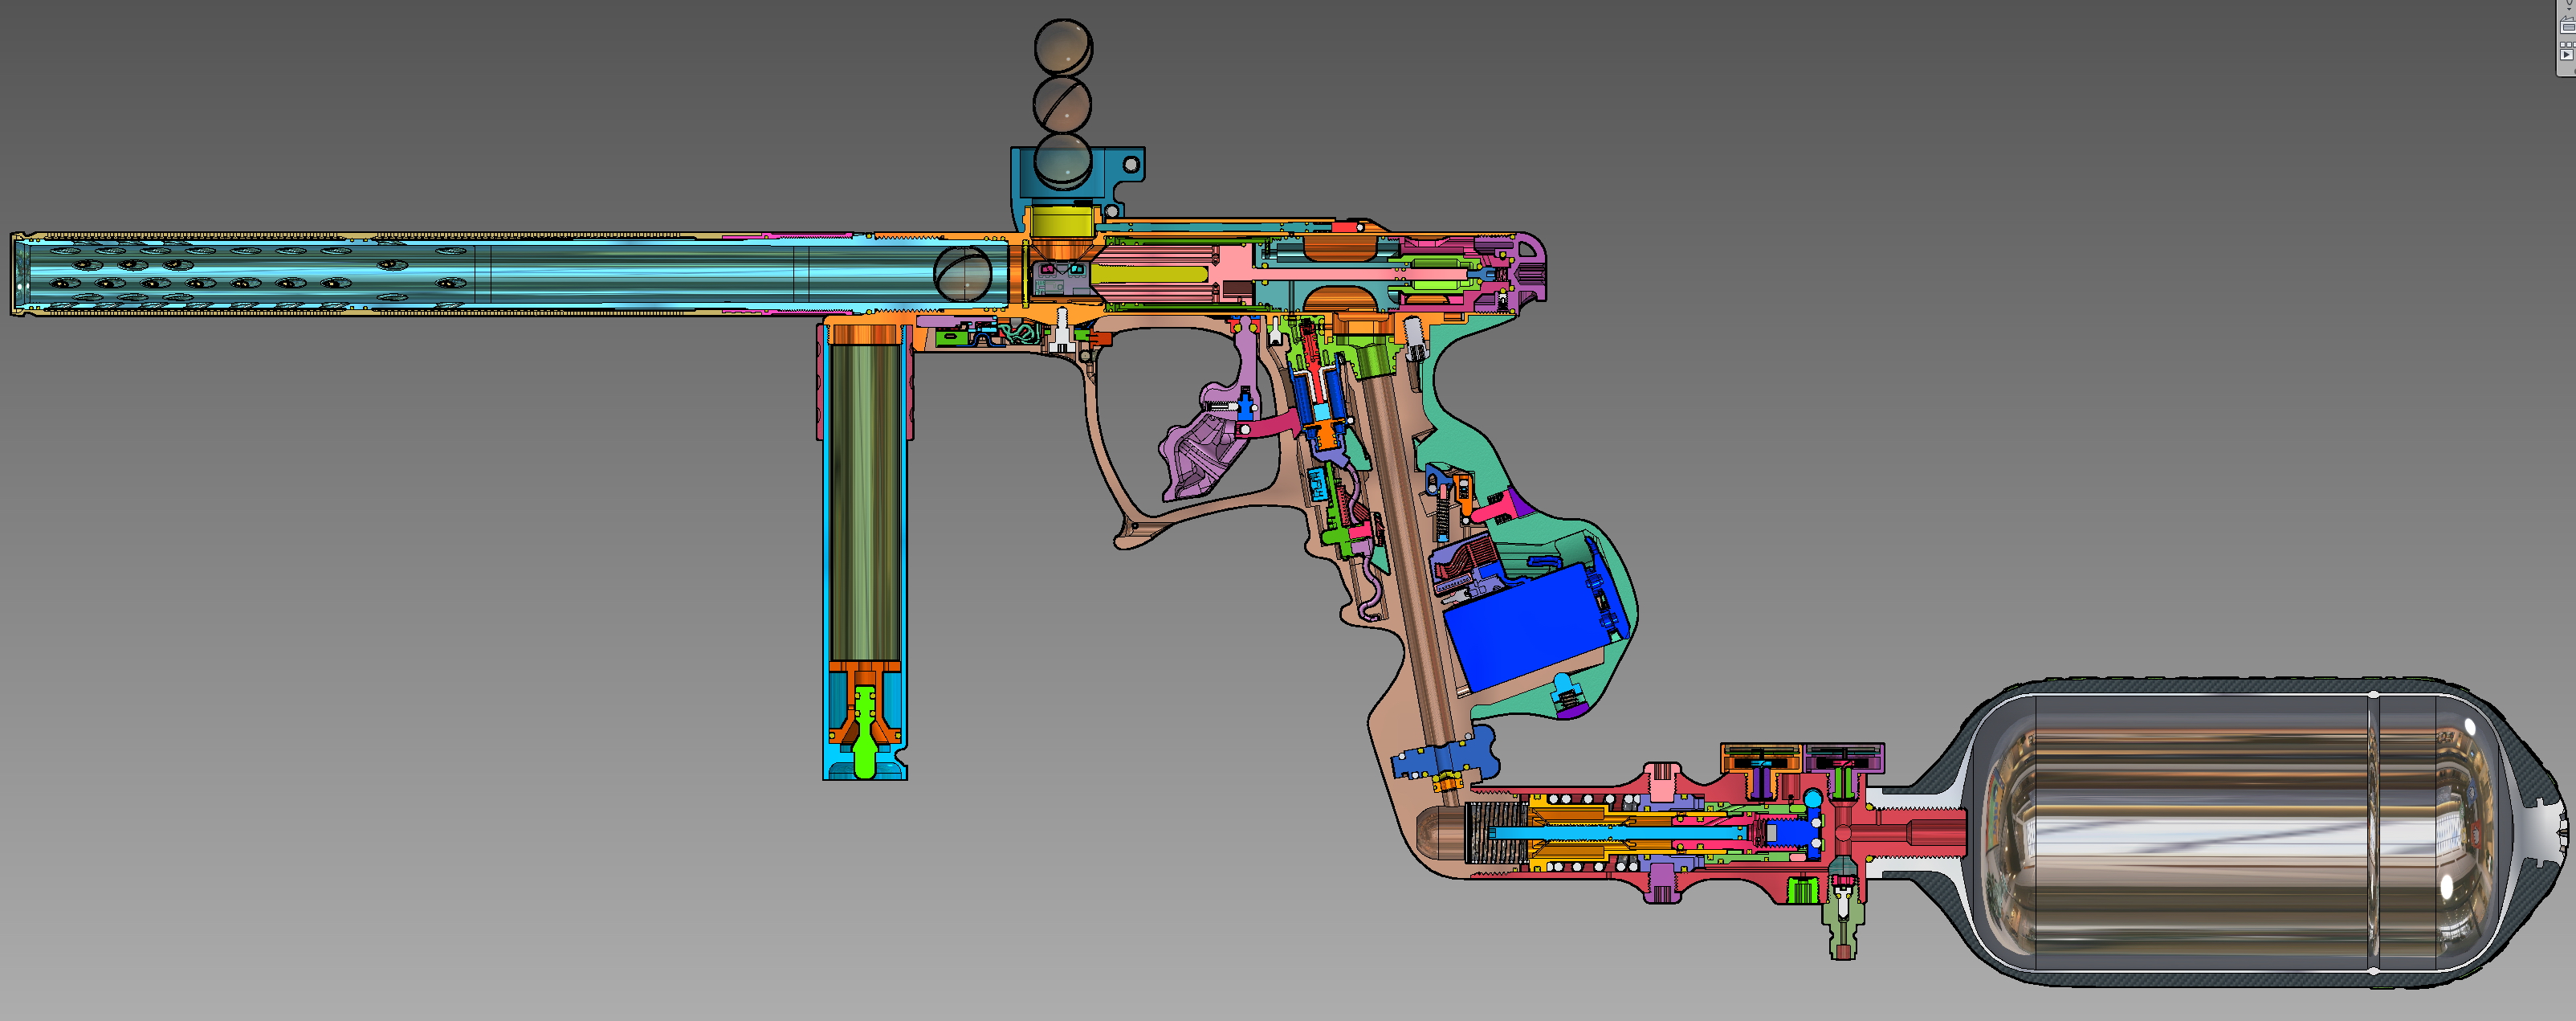Click the small play arrow in navigation bar
The height and width of the screenshot is (1021, 2576).
tap(2567, 55)
